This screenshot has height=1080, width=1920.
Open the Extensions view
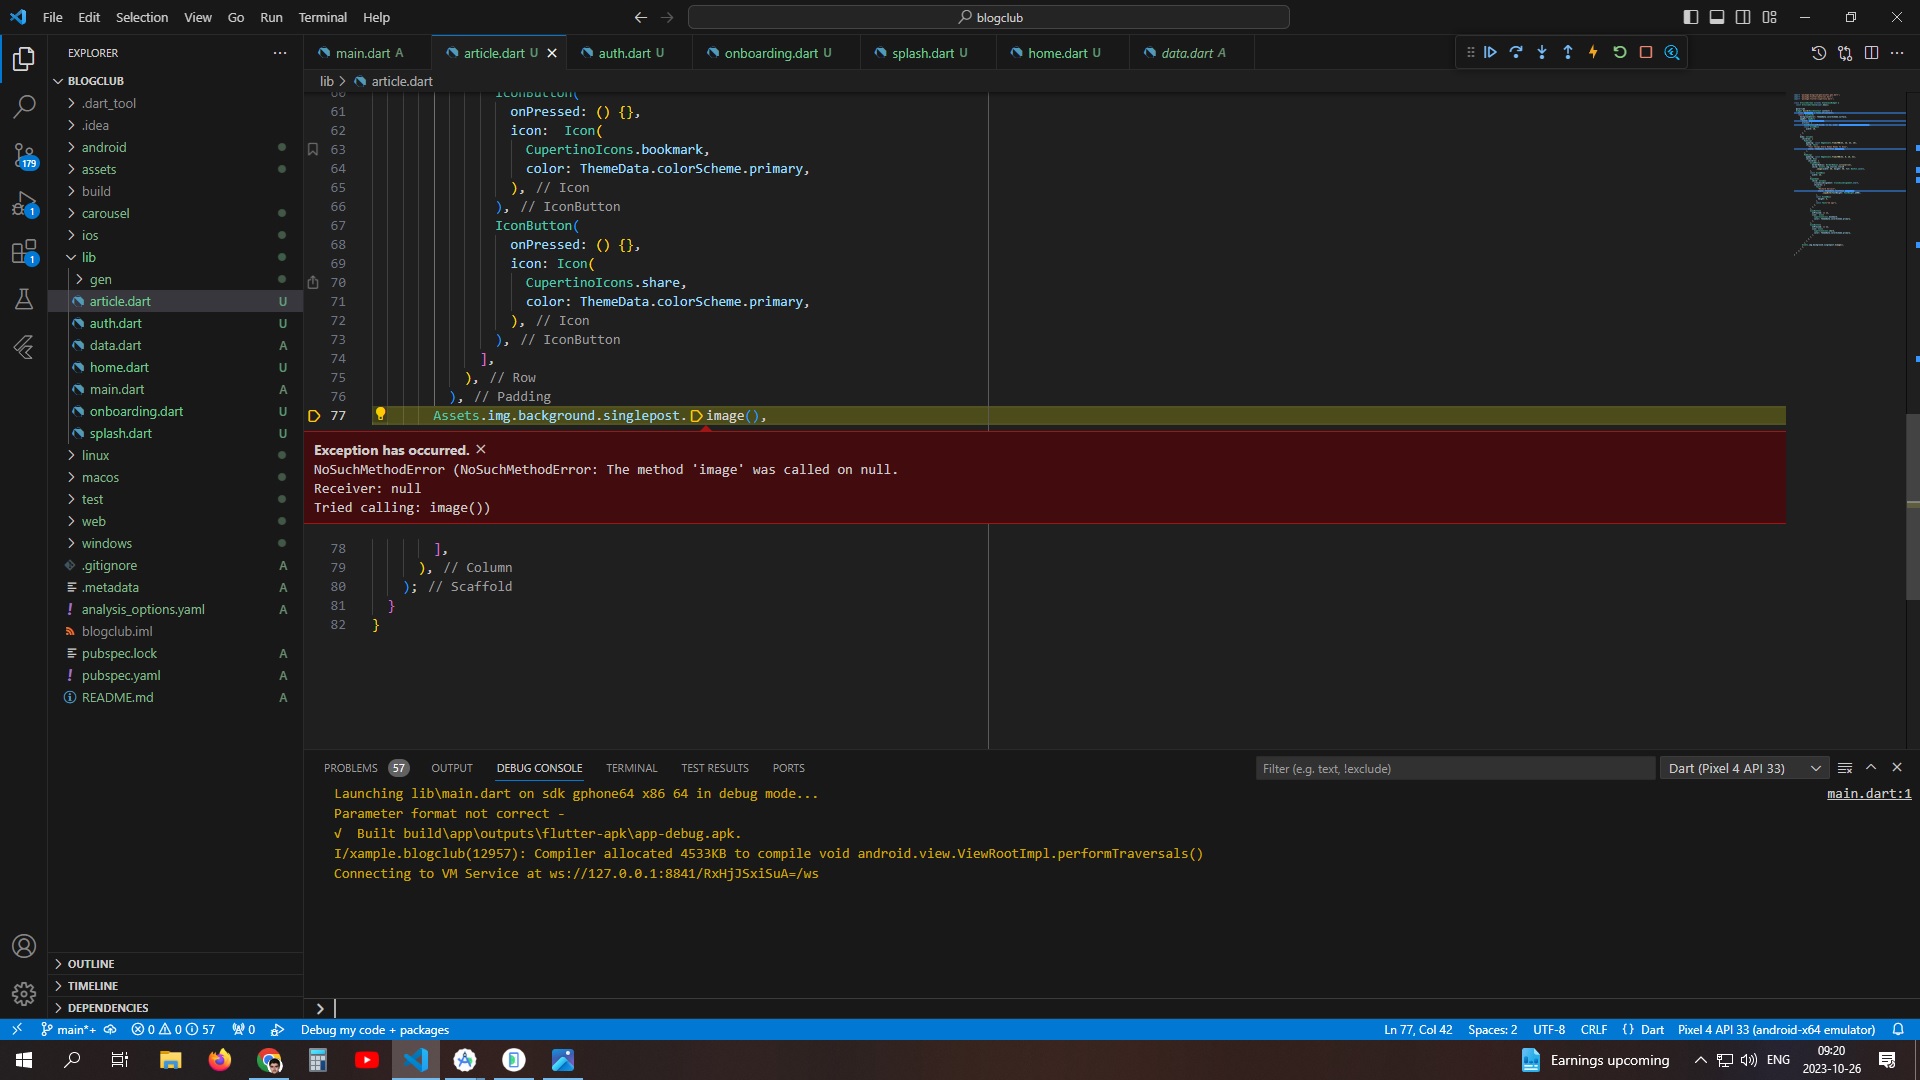[x=24, y=252]
